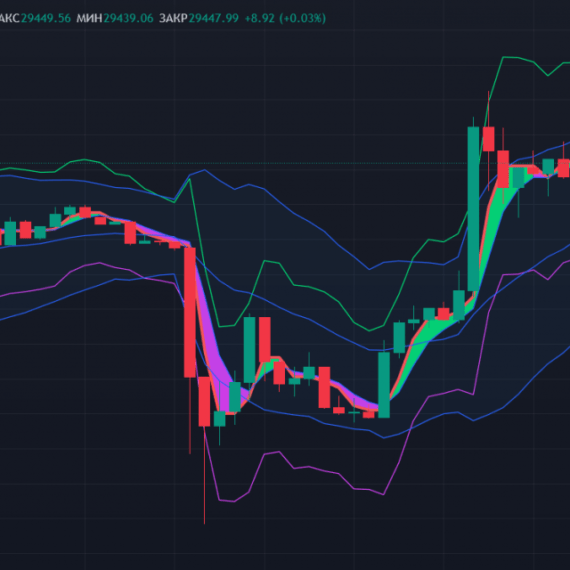The width and height of the screenshot is (570, 570).
Task: Click the МАКС value 29449.56
Action: pos(46,18)
